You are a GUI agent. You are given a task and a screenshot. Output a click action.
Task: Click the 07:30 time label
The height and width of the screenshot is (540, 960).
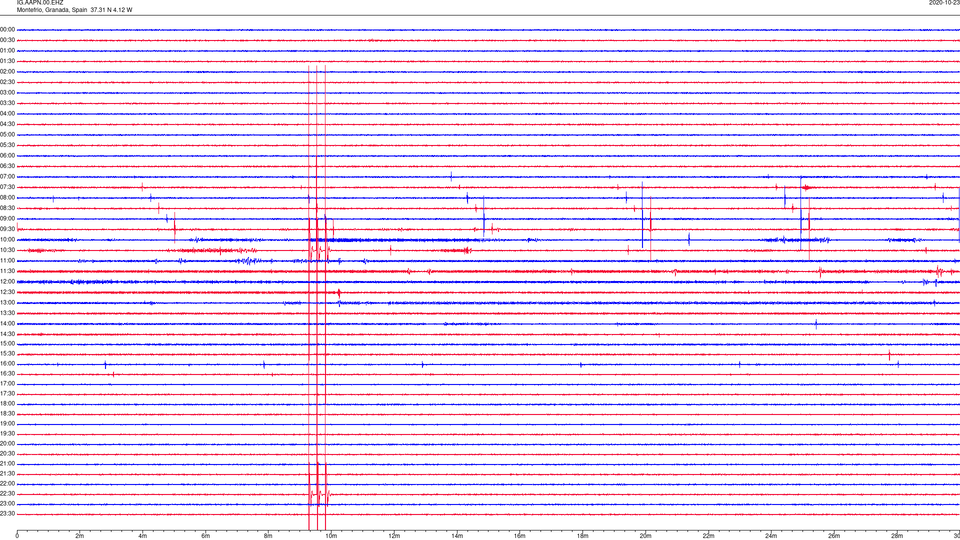(7, 187)
